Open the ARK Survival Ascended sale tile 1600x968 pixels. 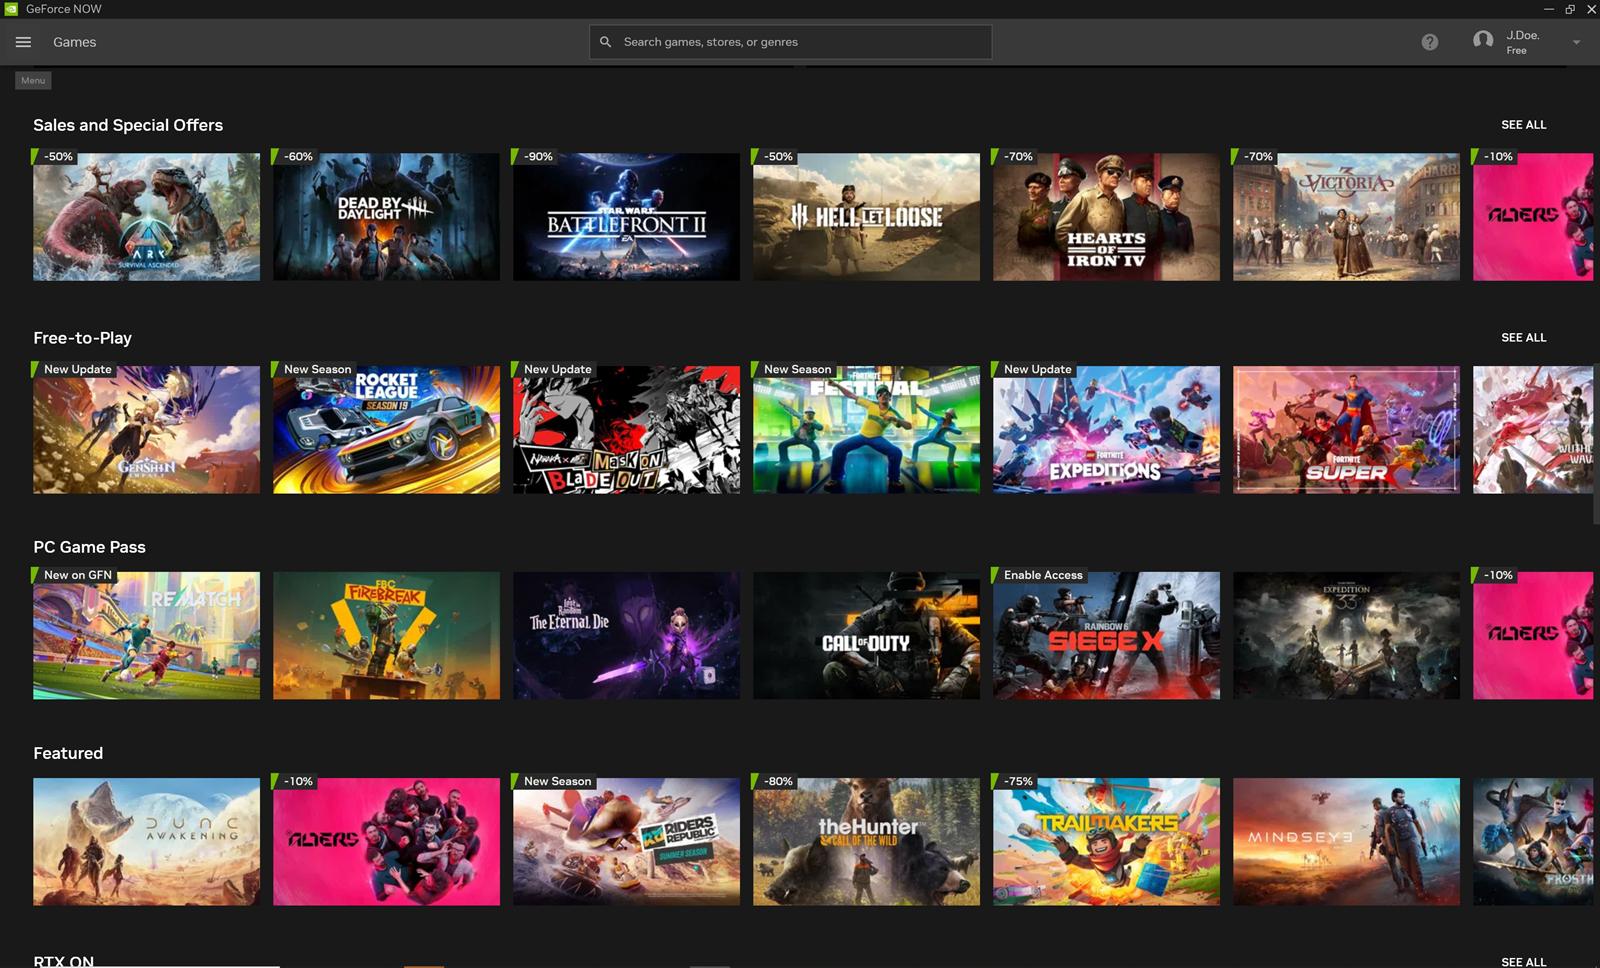point(146,216)
